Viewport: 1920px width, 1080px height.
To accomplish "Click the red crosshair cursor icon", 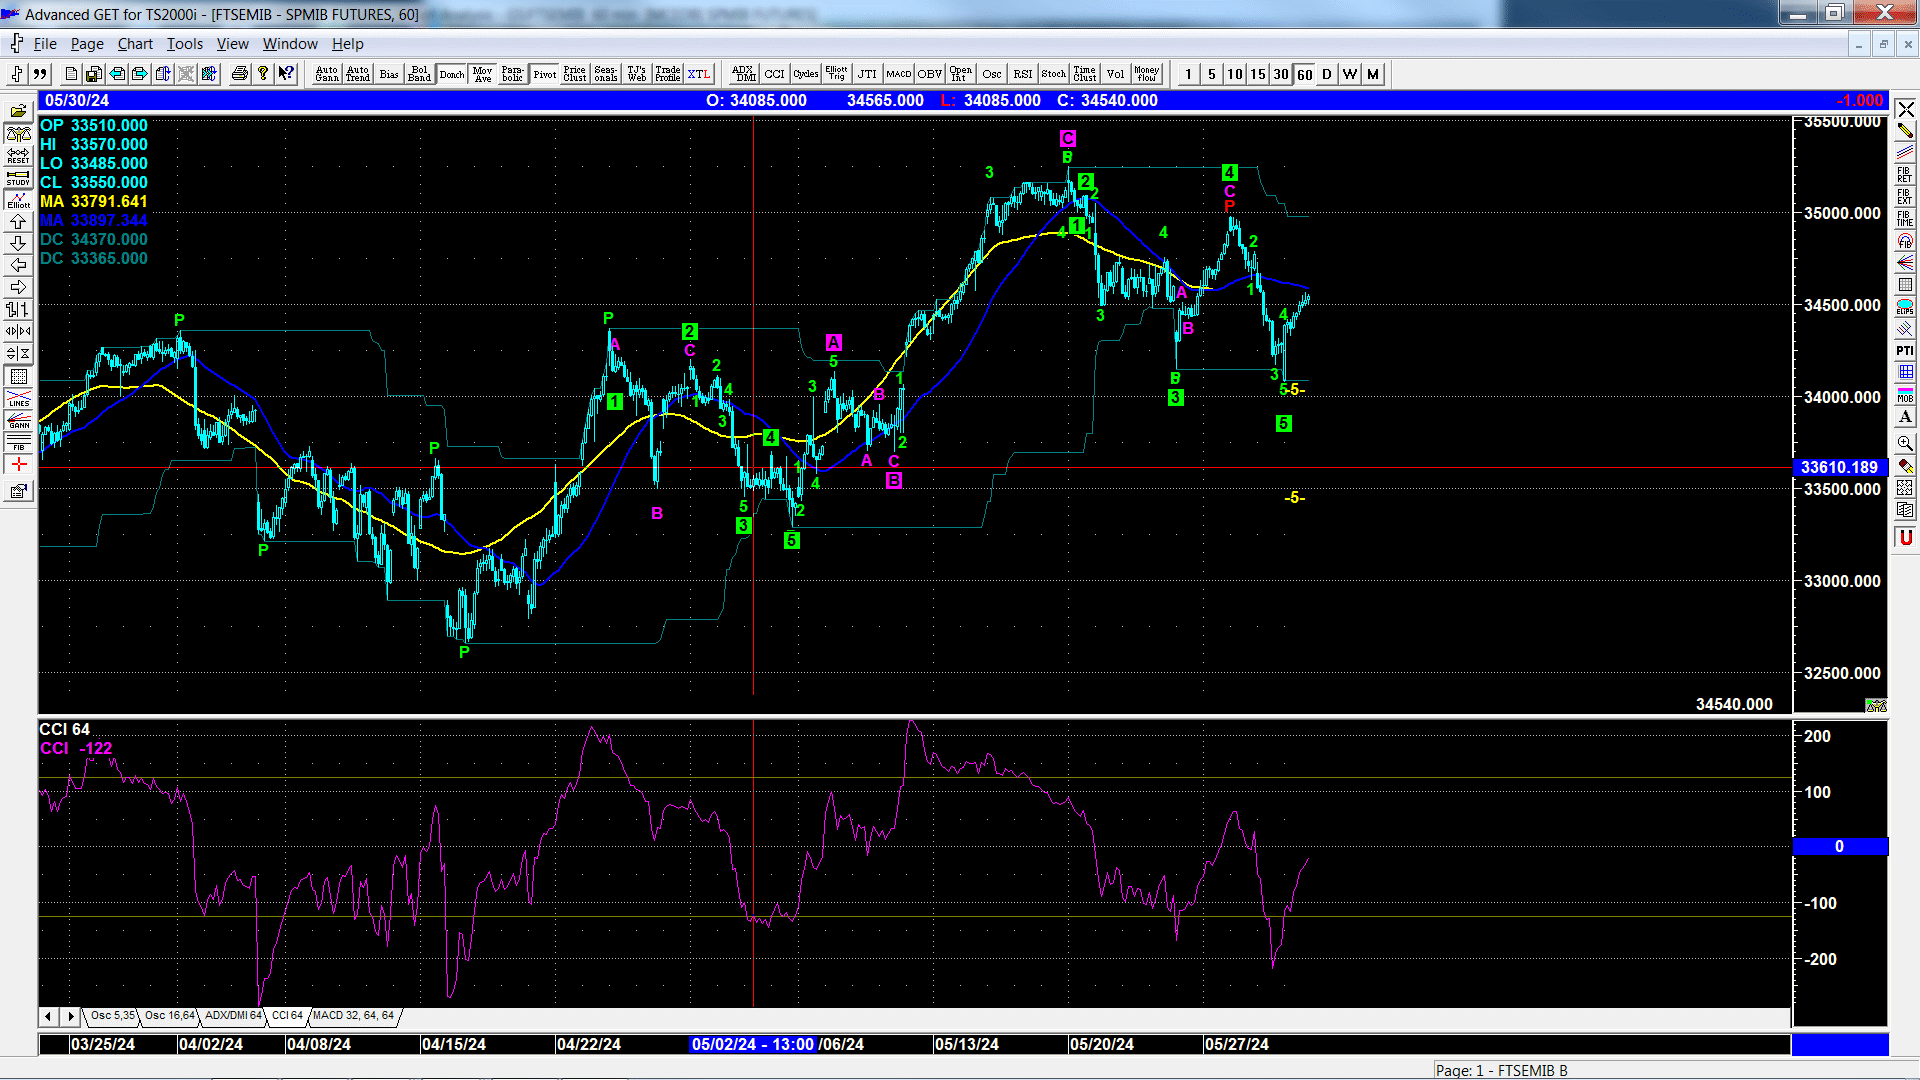I will 18,464.
